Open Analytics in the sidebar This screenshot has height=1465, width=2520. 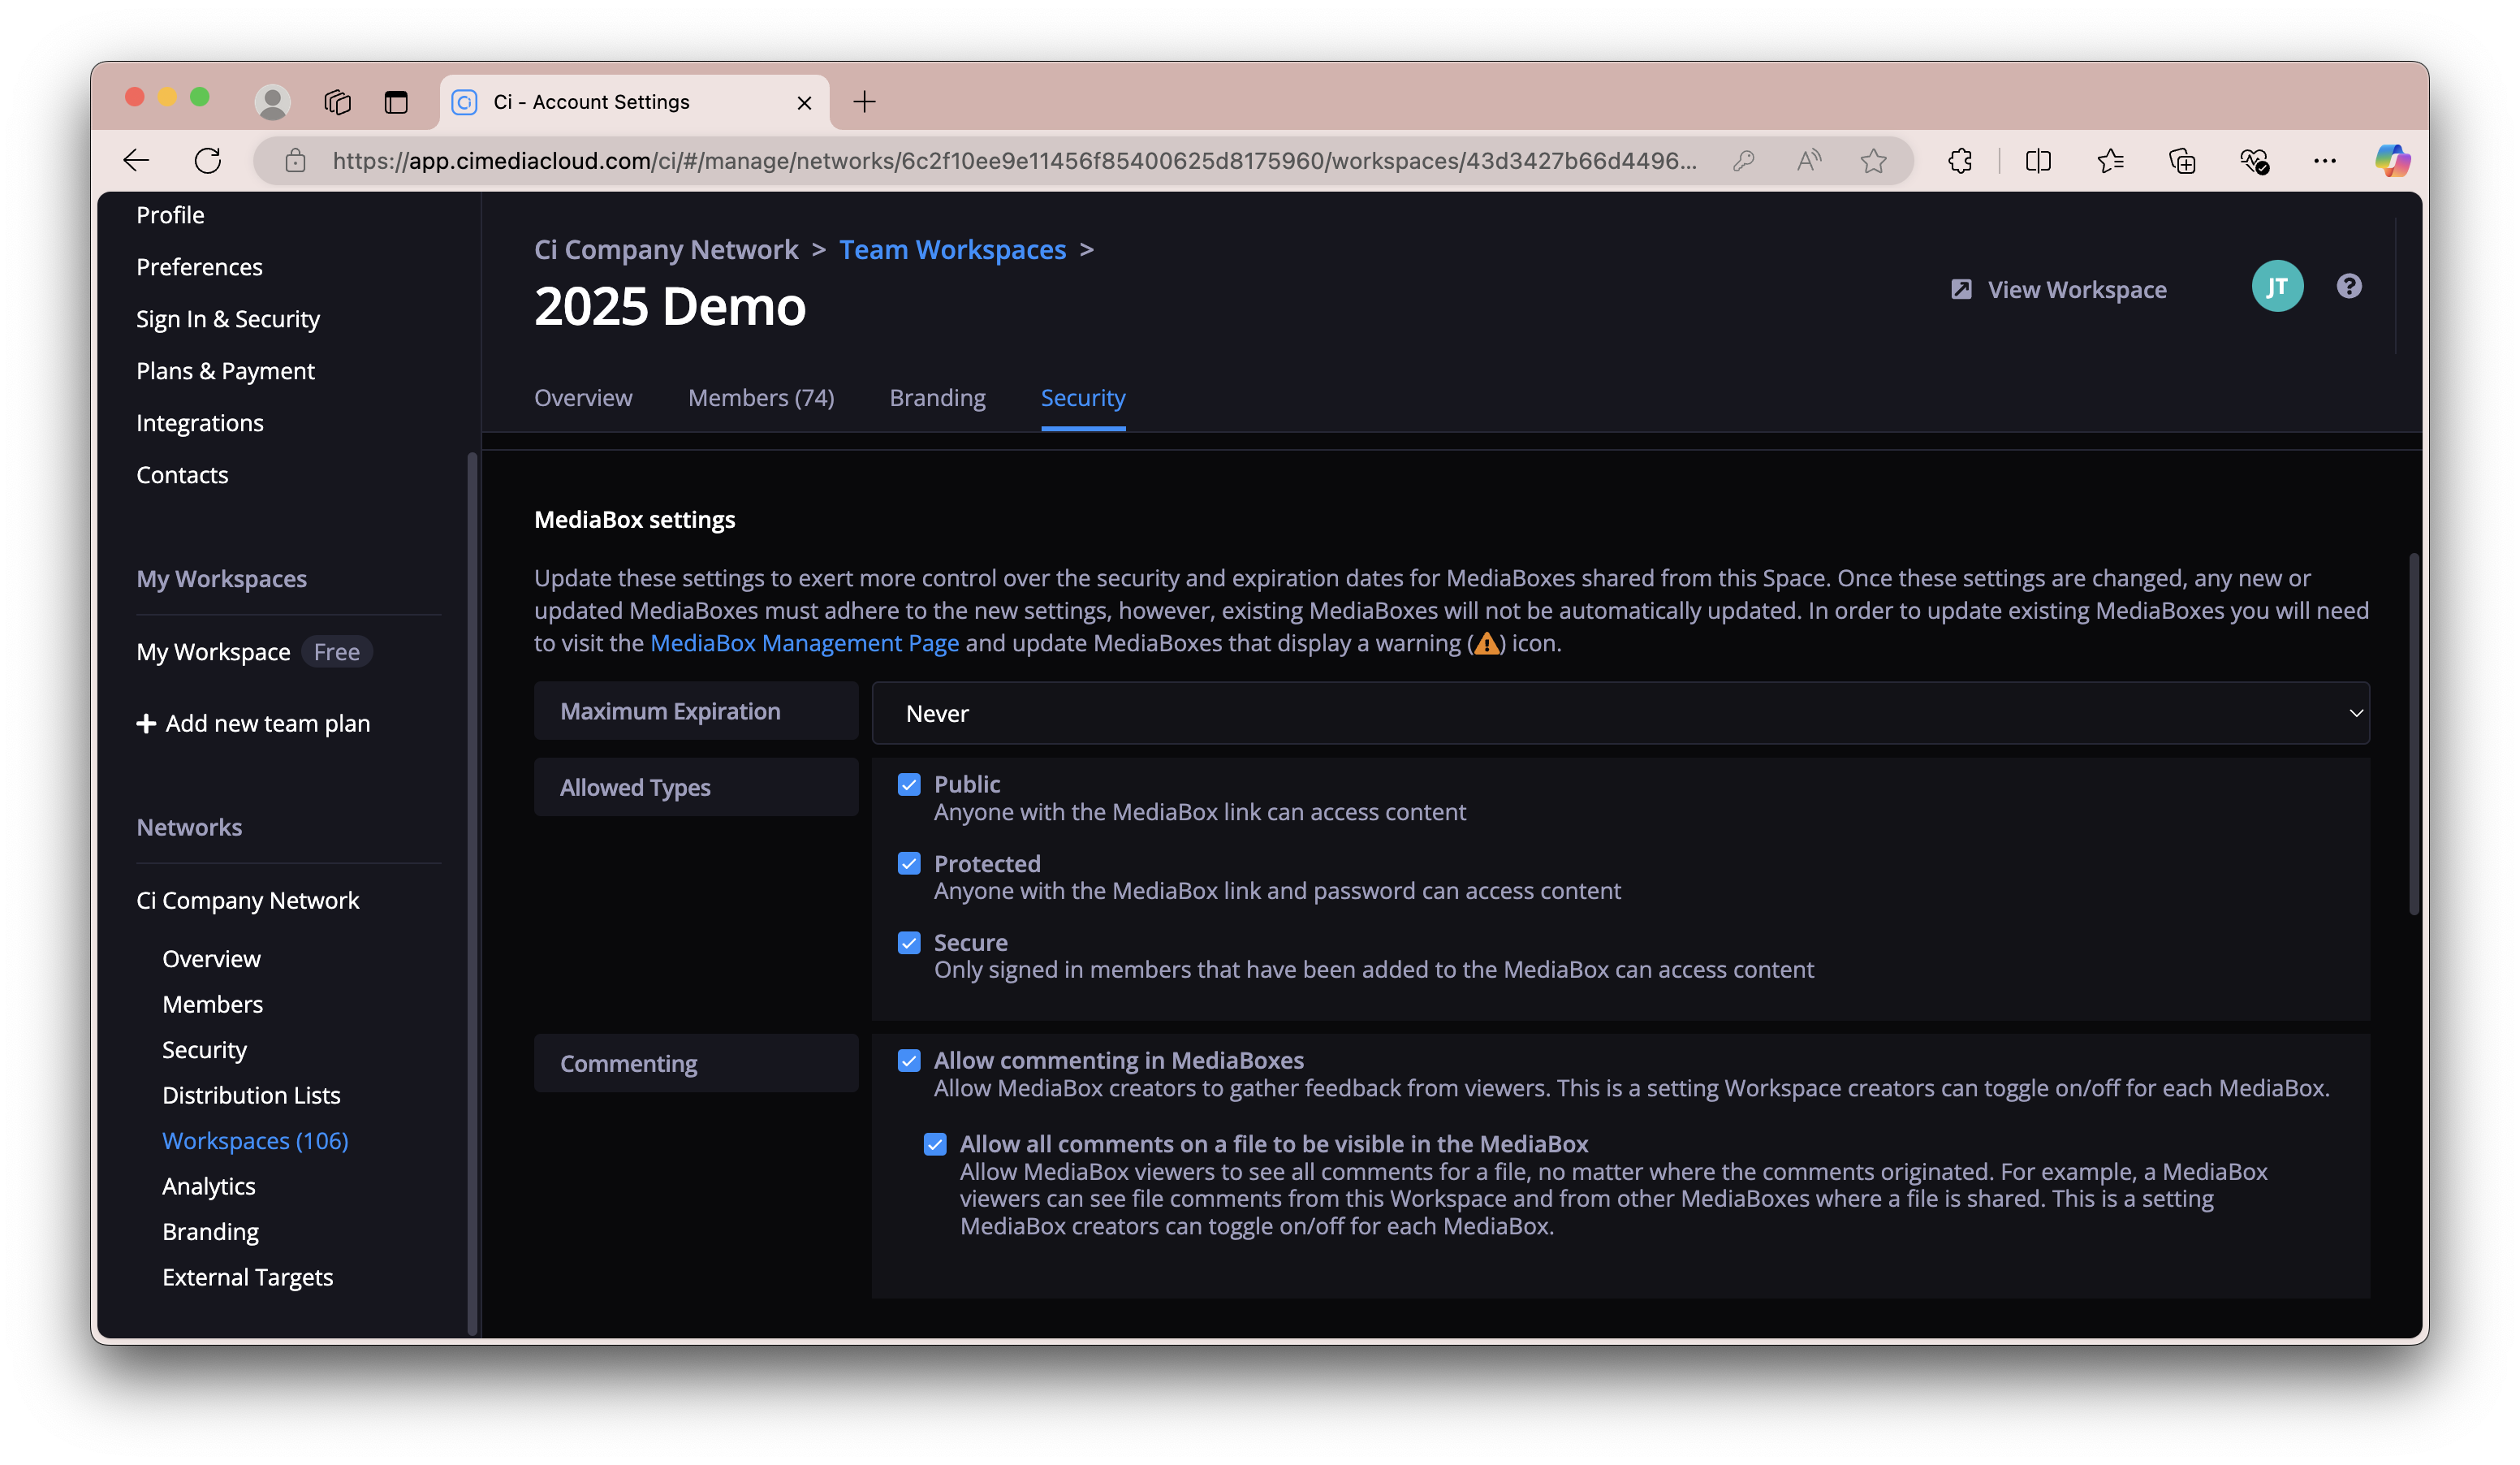click(208, 1186)
